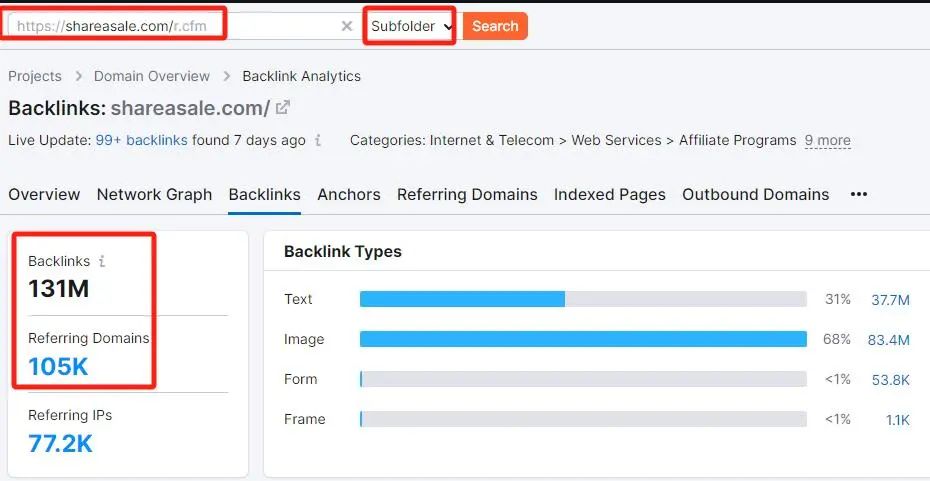Click the 31% Text percentage
The width and height of the screenshot is (930, 481).
pyautogui.click(x=837, y=300)
